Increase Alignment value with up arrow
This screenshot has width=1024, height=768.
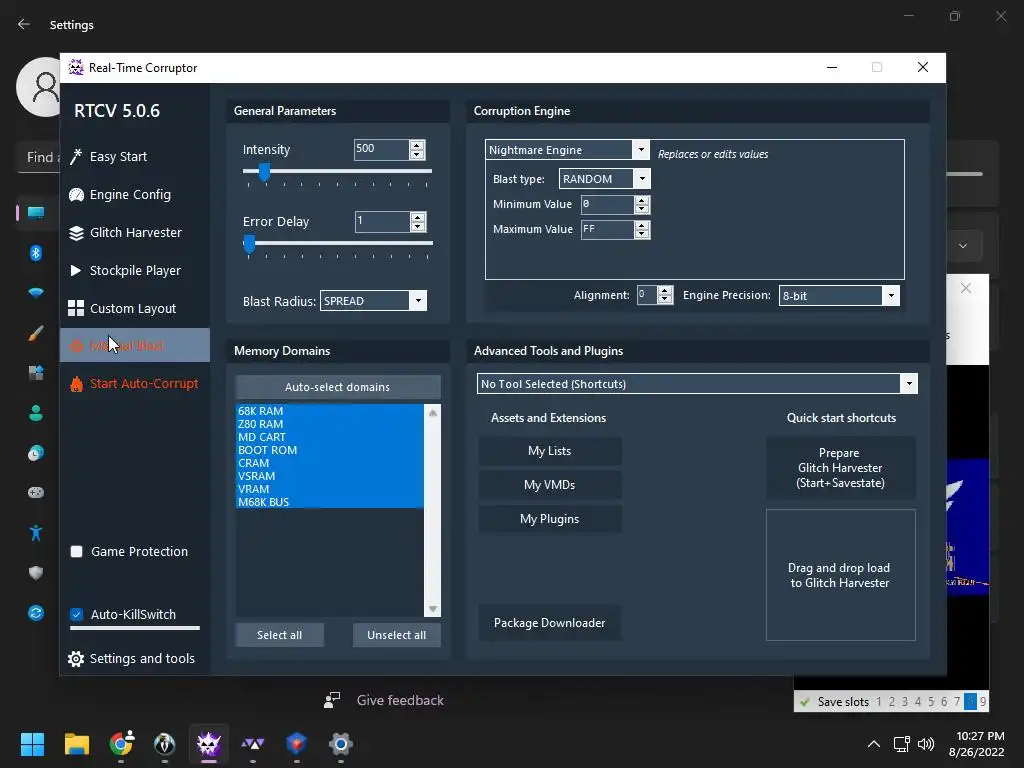665,291
